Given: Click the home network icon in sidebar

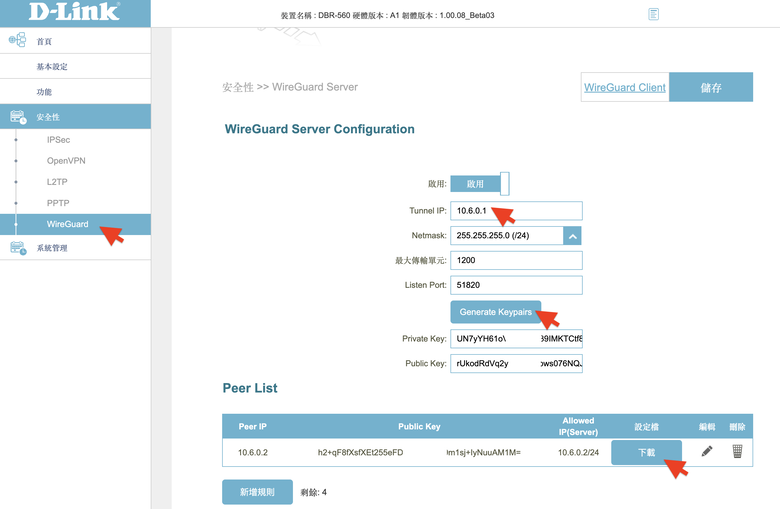Looking at the screenshot, I should 17,40.
